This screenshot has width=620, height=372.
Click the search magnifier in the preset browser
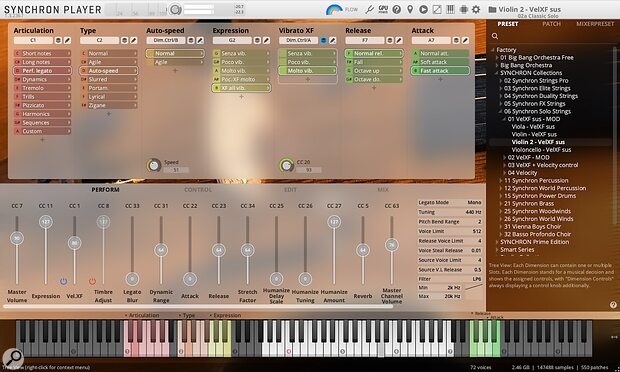(495, 36)
